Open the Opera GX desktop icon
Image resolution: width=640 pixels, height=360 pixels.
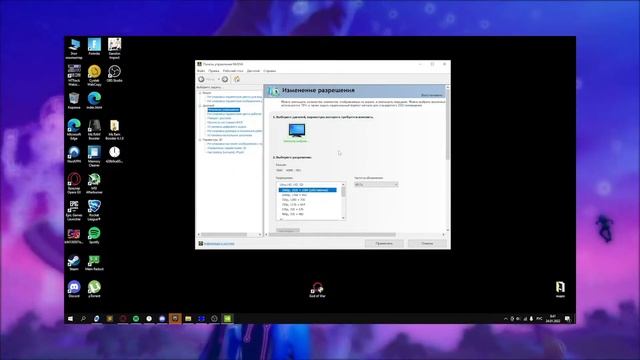click(x=74, y=184)
